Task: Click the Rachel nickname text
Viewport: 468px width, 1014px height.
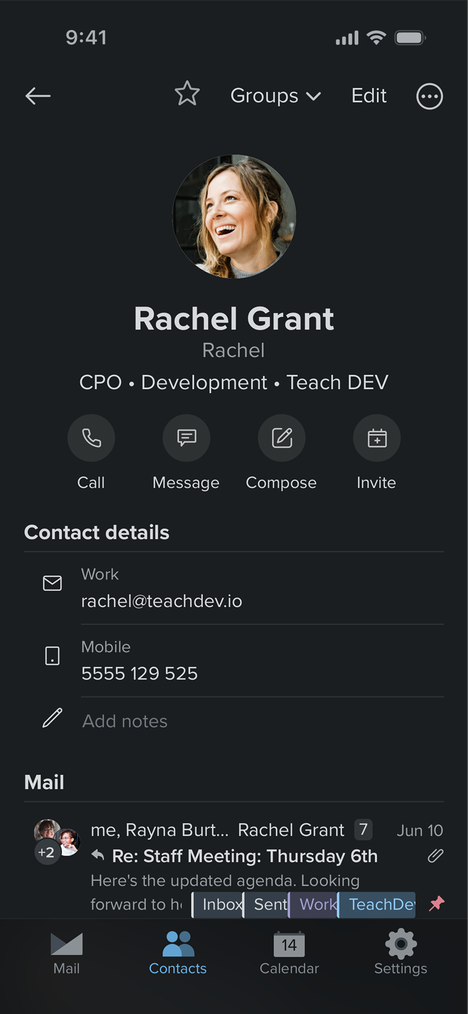Action: click(x=233, y=351)
